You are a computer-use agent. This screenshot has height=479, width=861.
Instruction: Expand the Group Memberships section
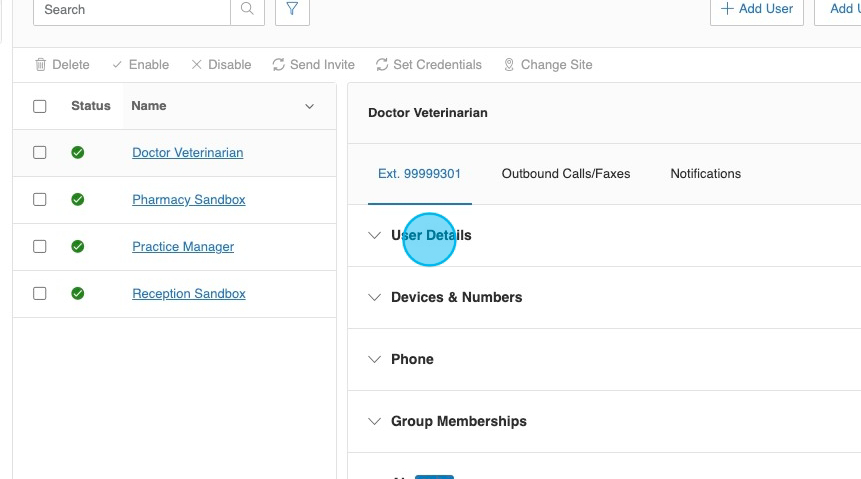pos(458,422)
